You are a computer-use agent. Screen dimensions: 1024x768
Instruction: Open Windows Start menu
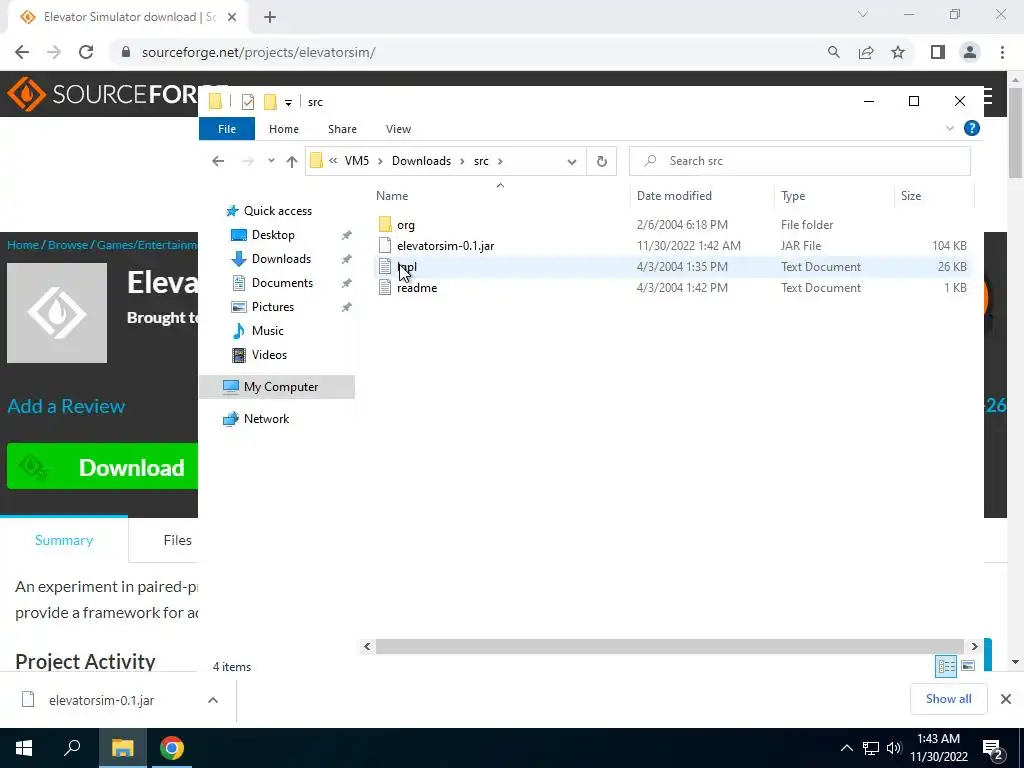pyautogui.click(x=24, y=748)
